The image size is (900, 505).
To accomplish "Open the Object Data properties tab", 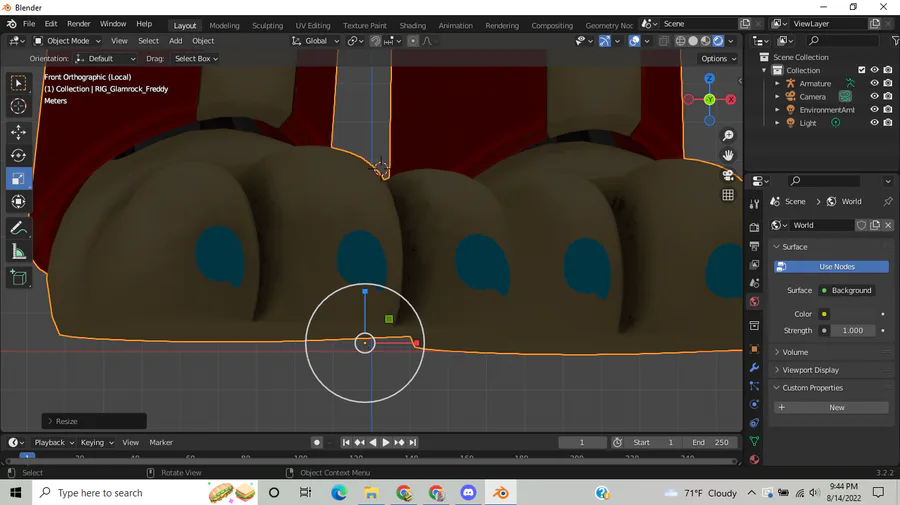I will click(754, 441).
